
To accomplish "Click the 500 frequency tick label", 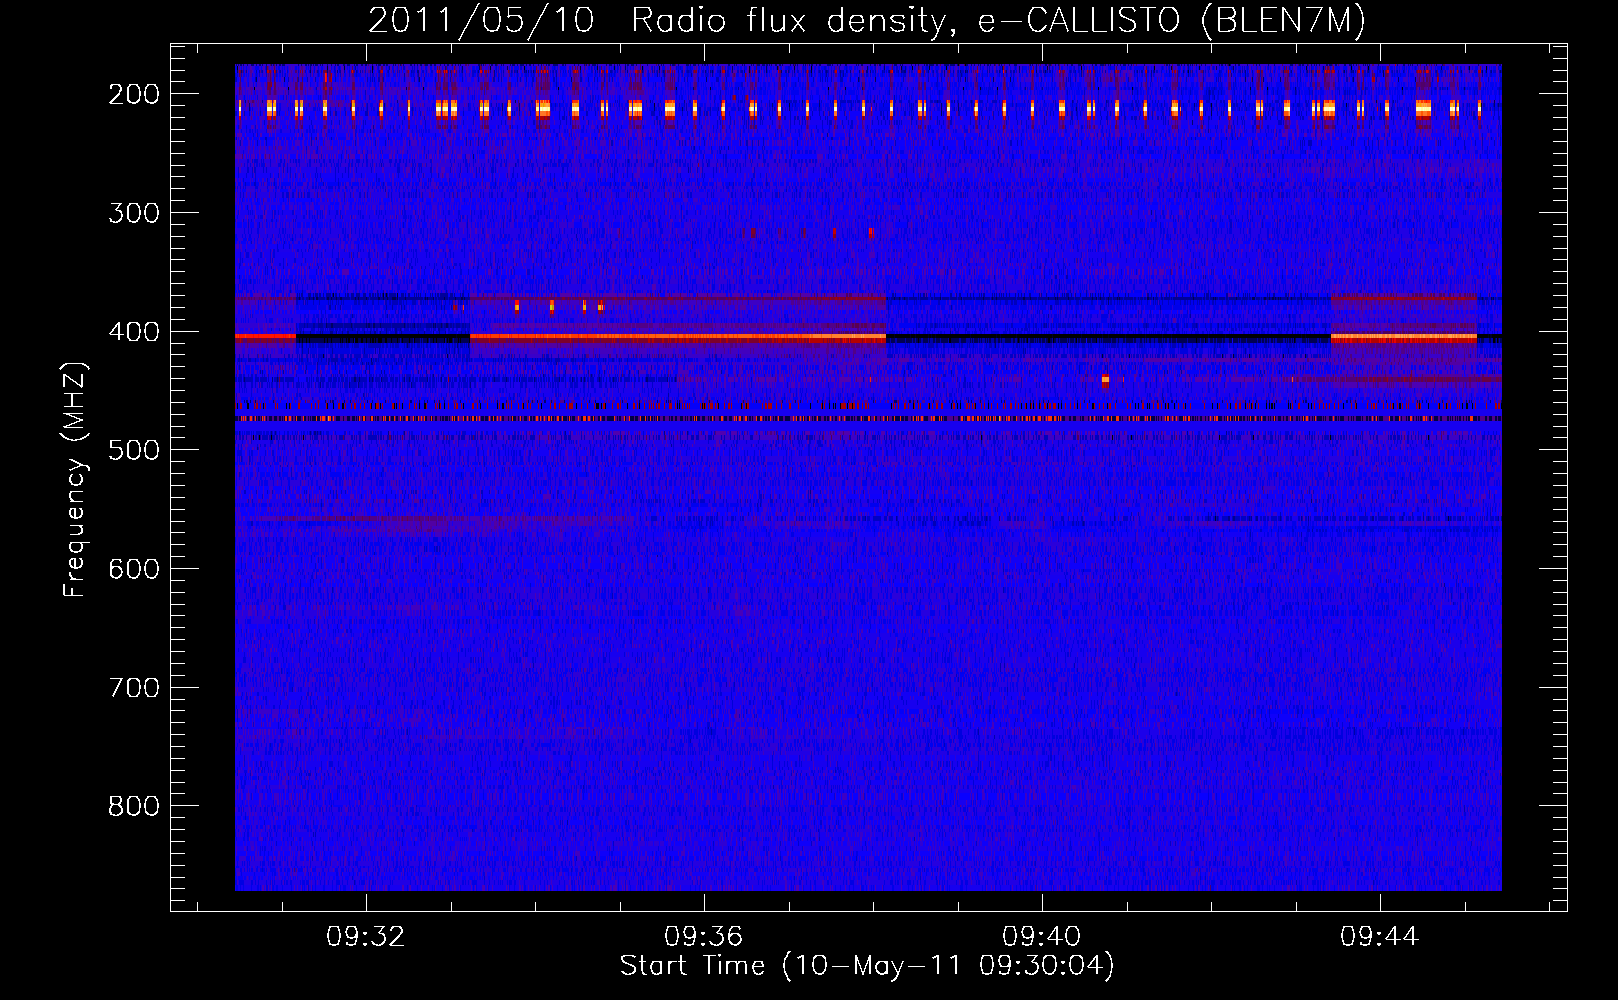I will pos(134,450).
